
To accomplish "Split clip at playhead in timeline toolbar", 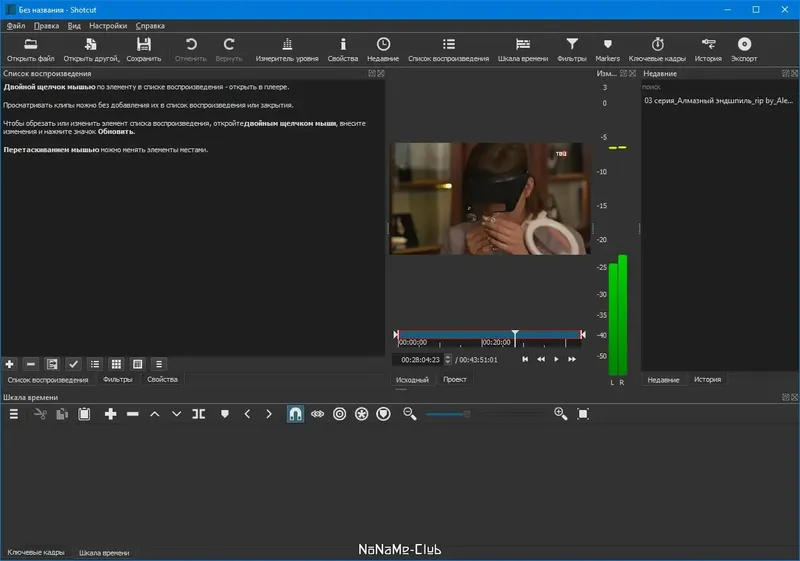I will 198,414.
